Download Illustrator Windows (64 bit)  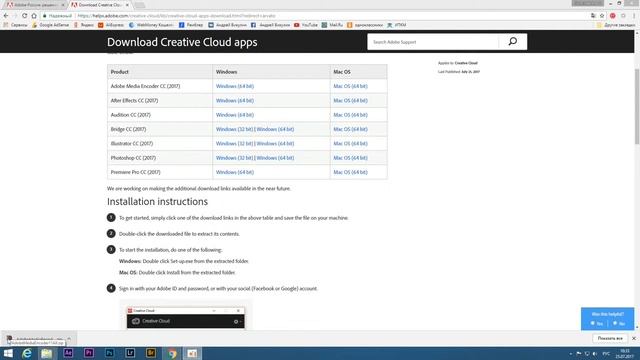[275, 143]
